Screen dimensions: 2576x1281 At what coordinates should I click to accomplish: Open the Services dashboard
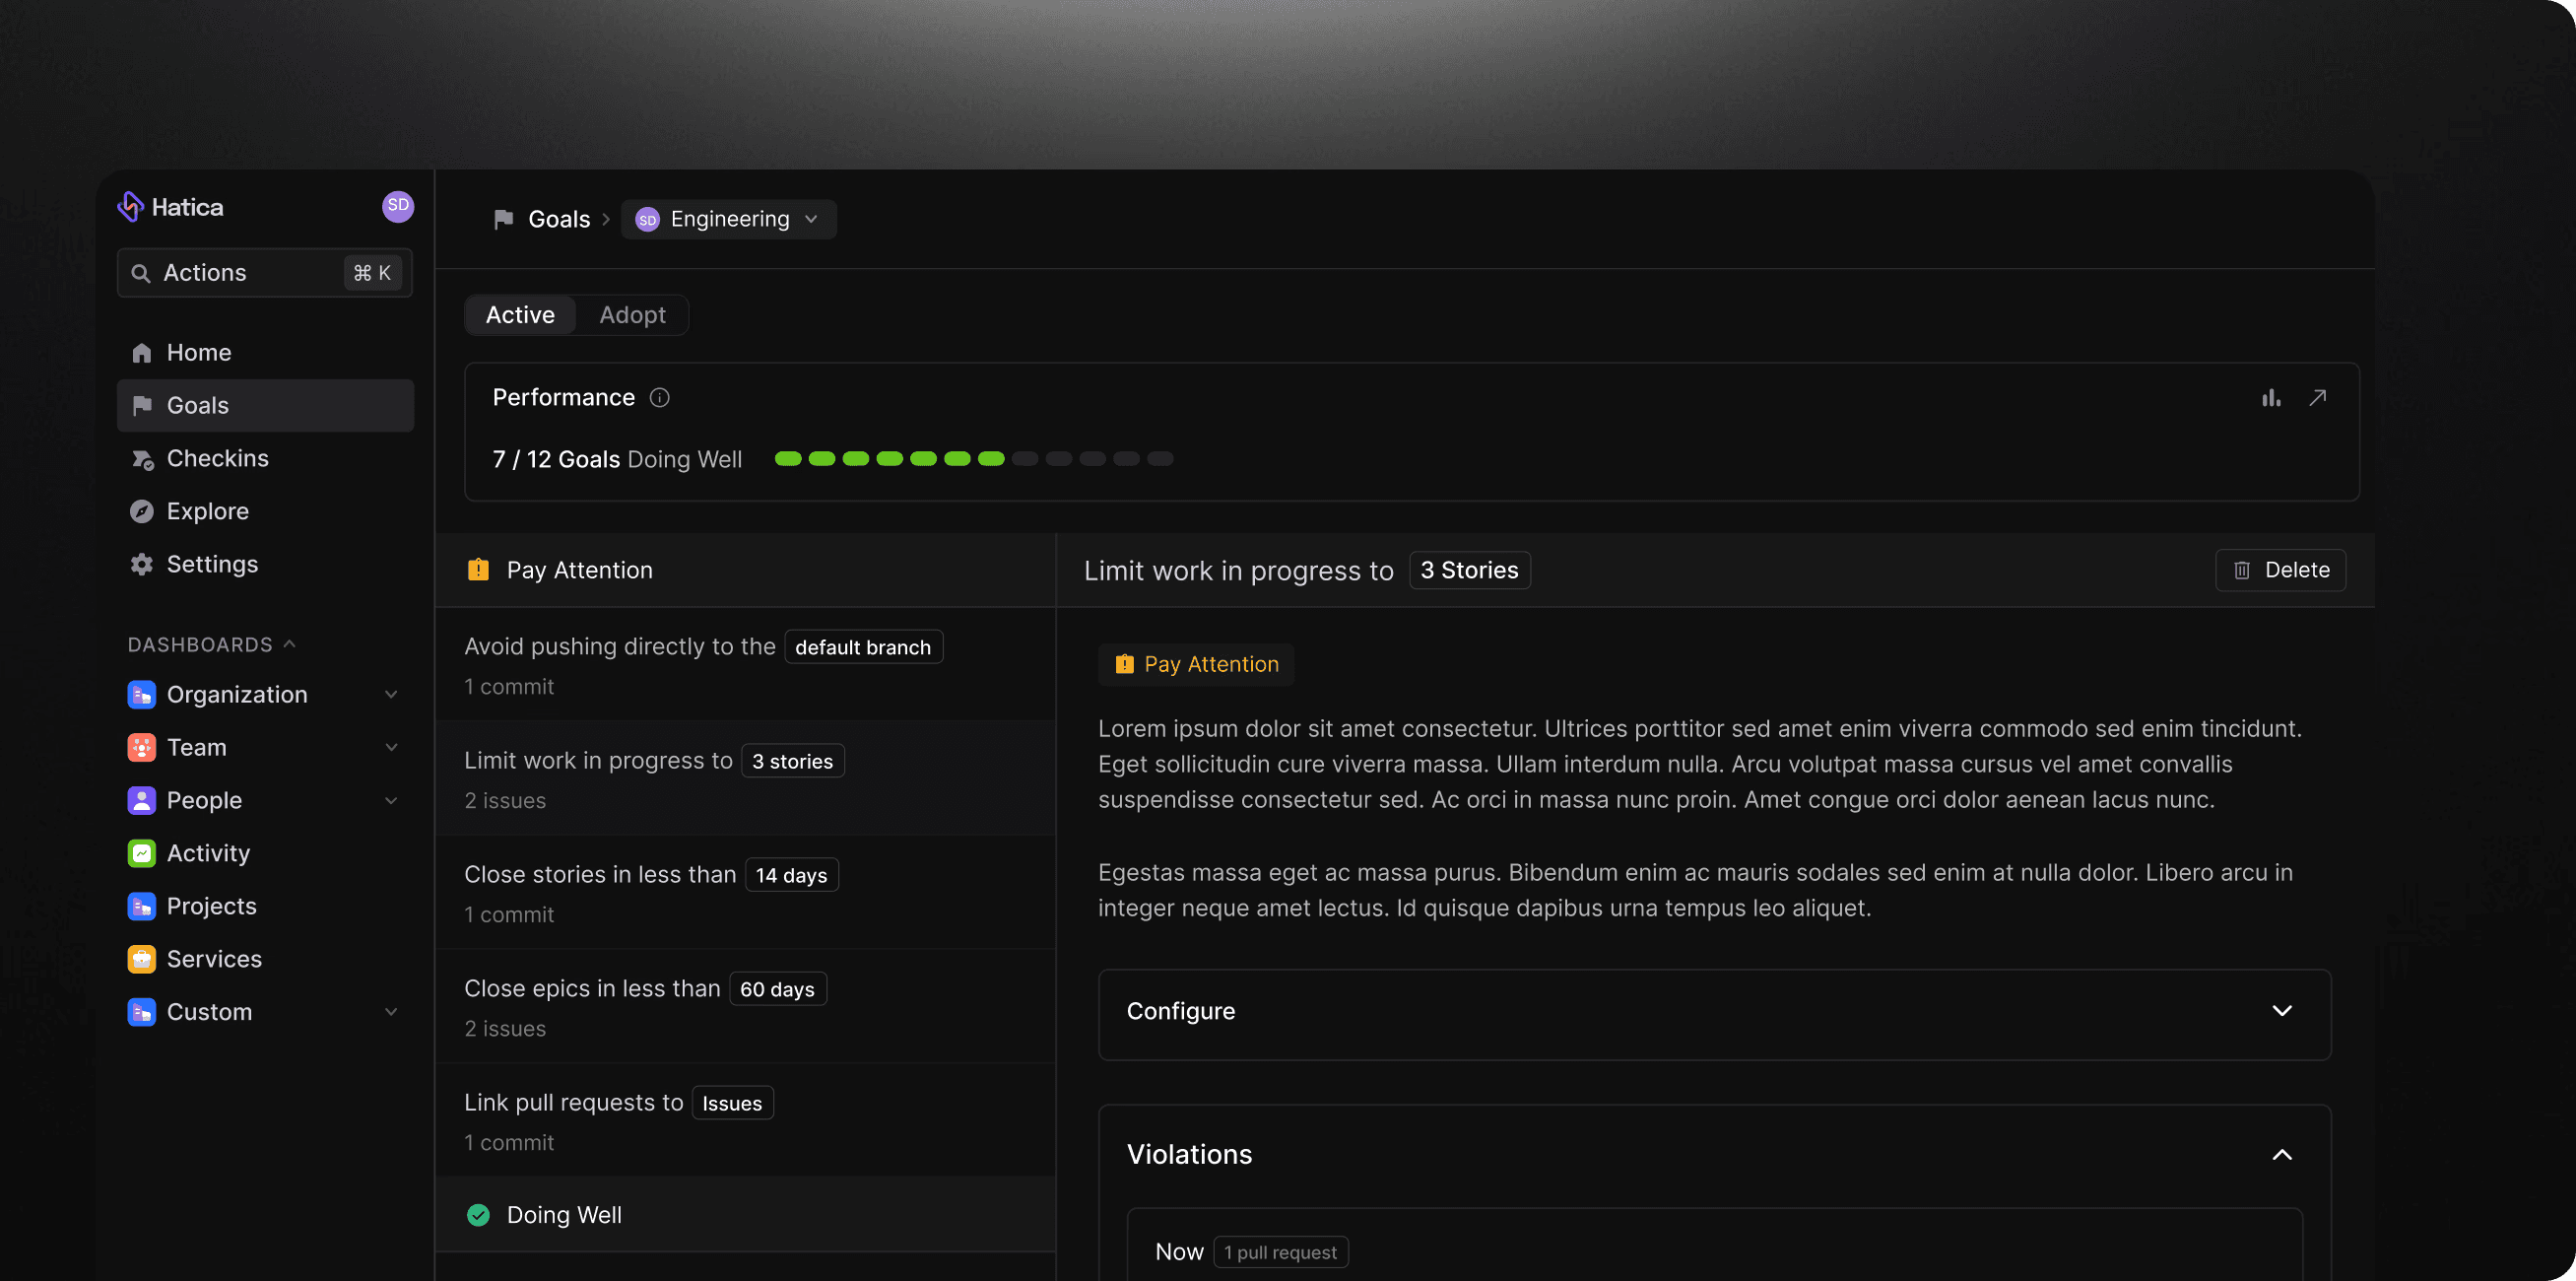point(214,960)
